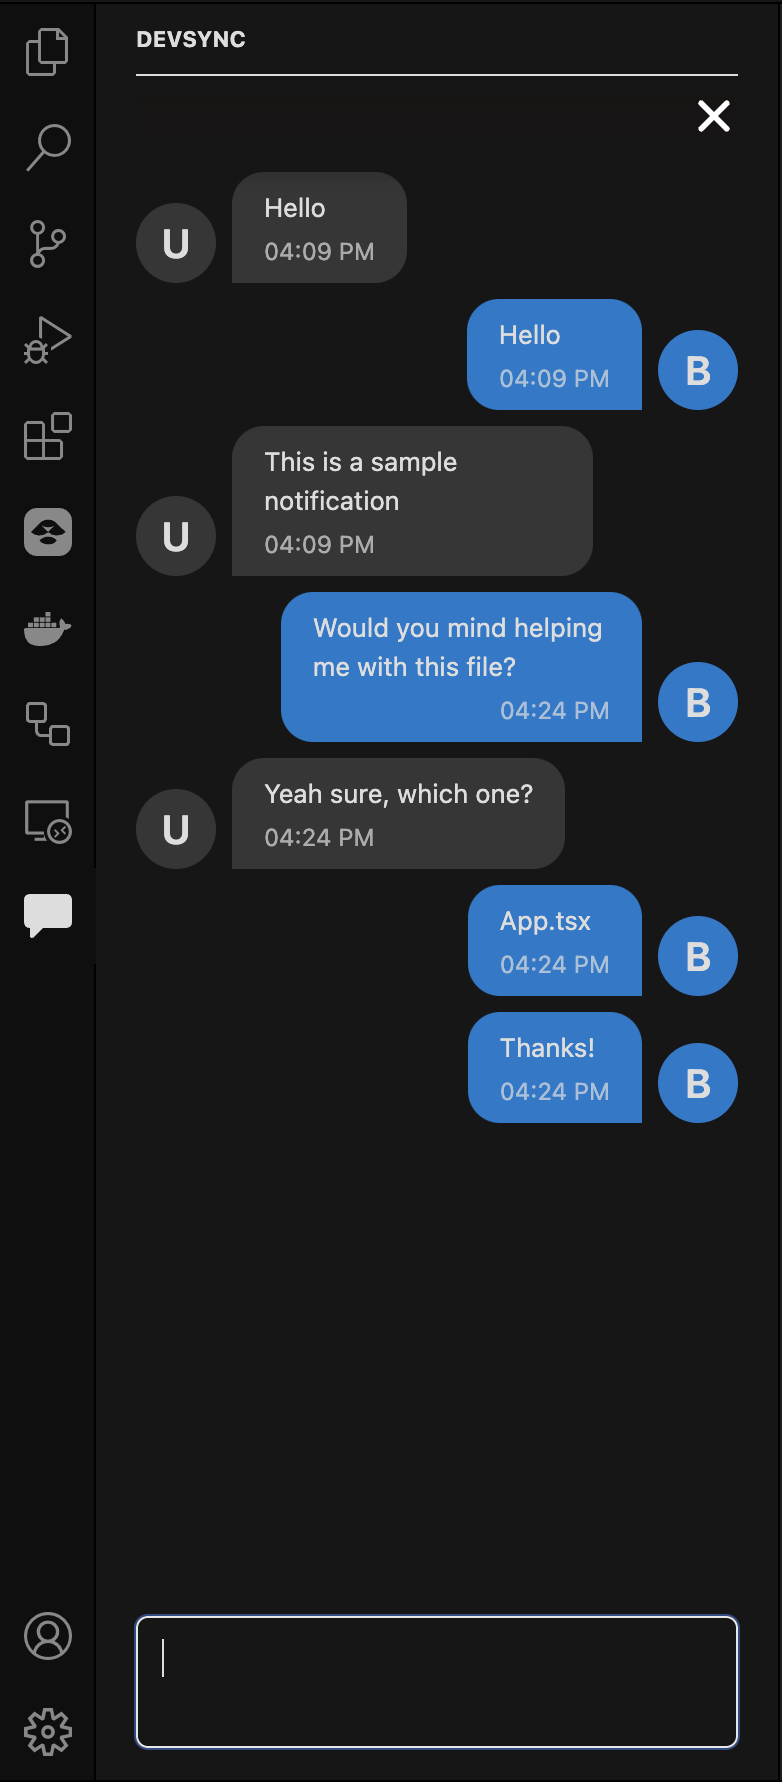
Task: Click the B avatar next to 'Thanks!'
Action: point(698,1083)
